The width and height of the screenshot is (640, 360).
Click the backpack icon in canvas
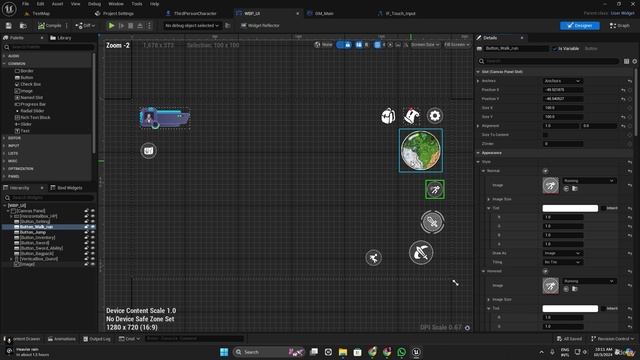click(388, 116)
